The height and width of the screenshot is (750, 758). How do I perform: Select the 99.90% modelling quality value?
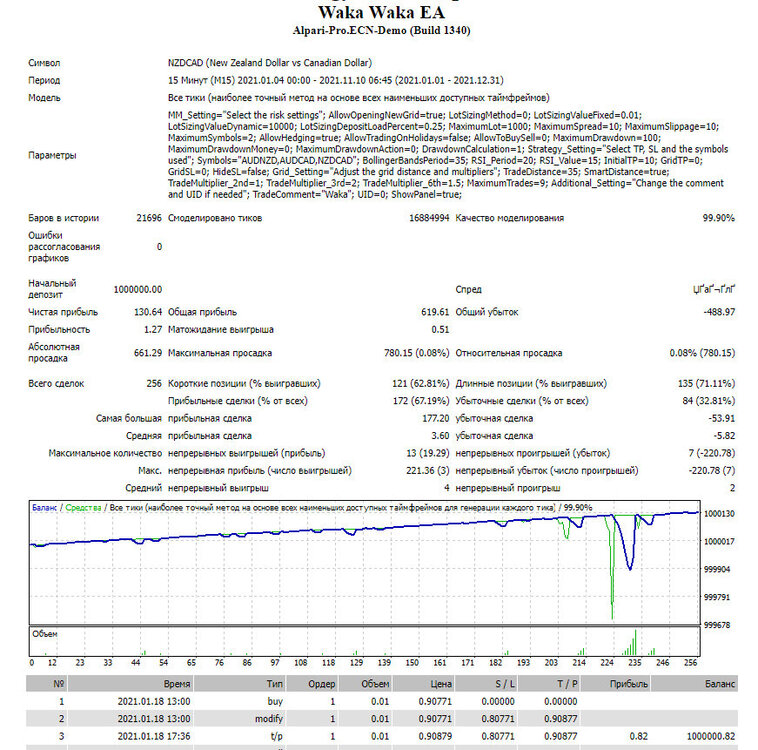tap(718, 218)
